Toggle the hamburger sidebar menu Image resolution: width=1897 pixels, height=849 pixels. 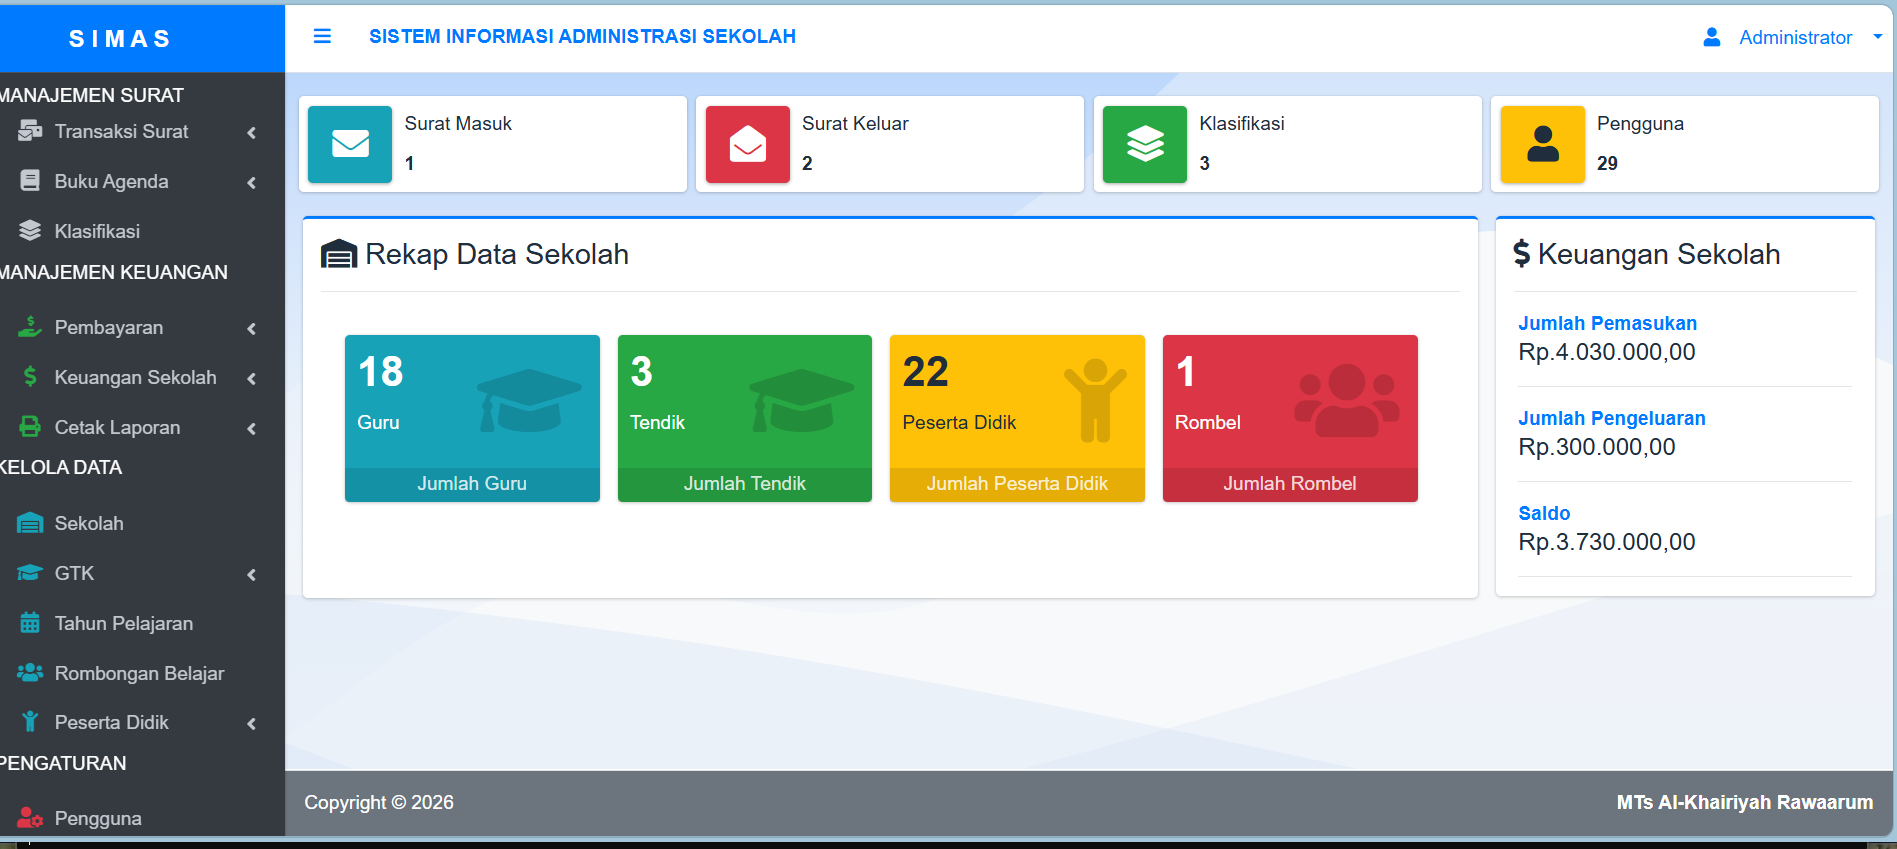(322, 36)
